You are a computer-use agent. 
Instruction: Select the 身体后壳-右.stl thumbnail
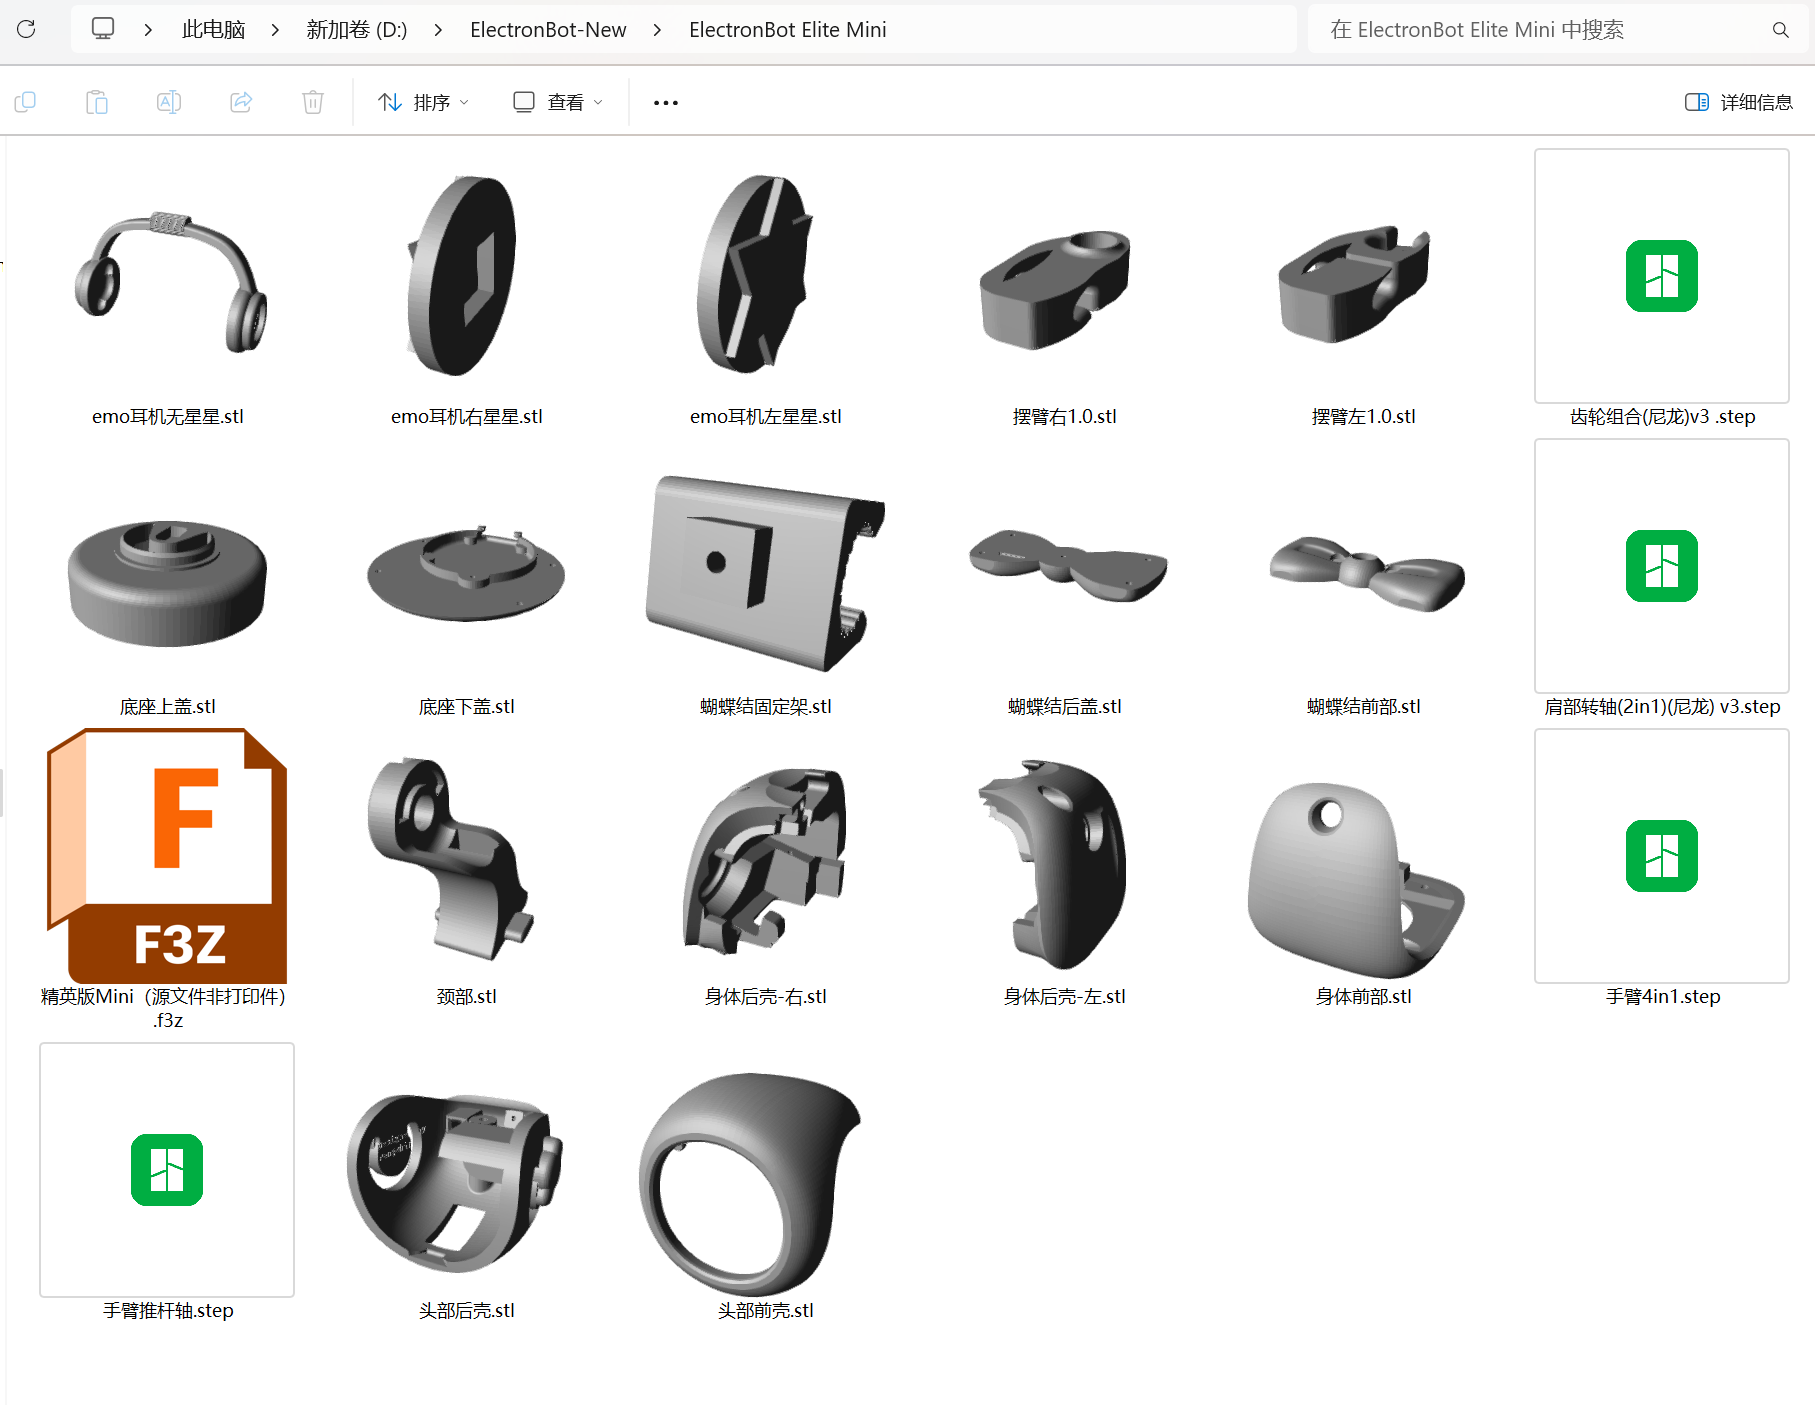coord(766,861)
